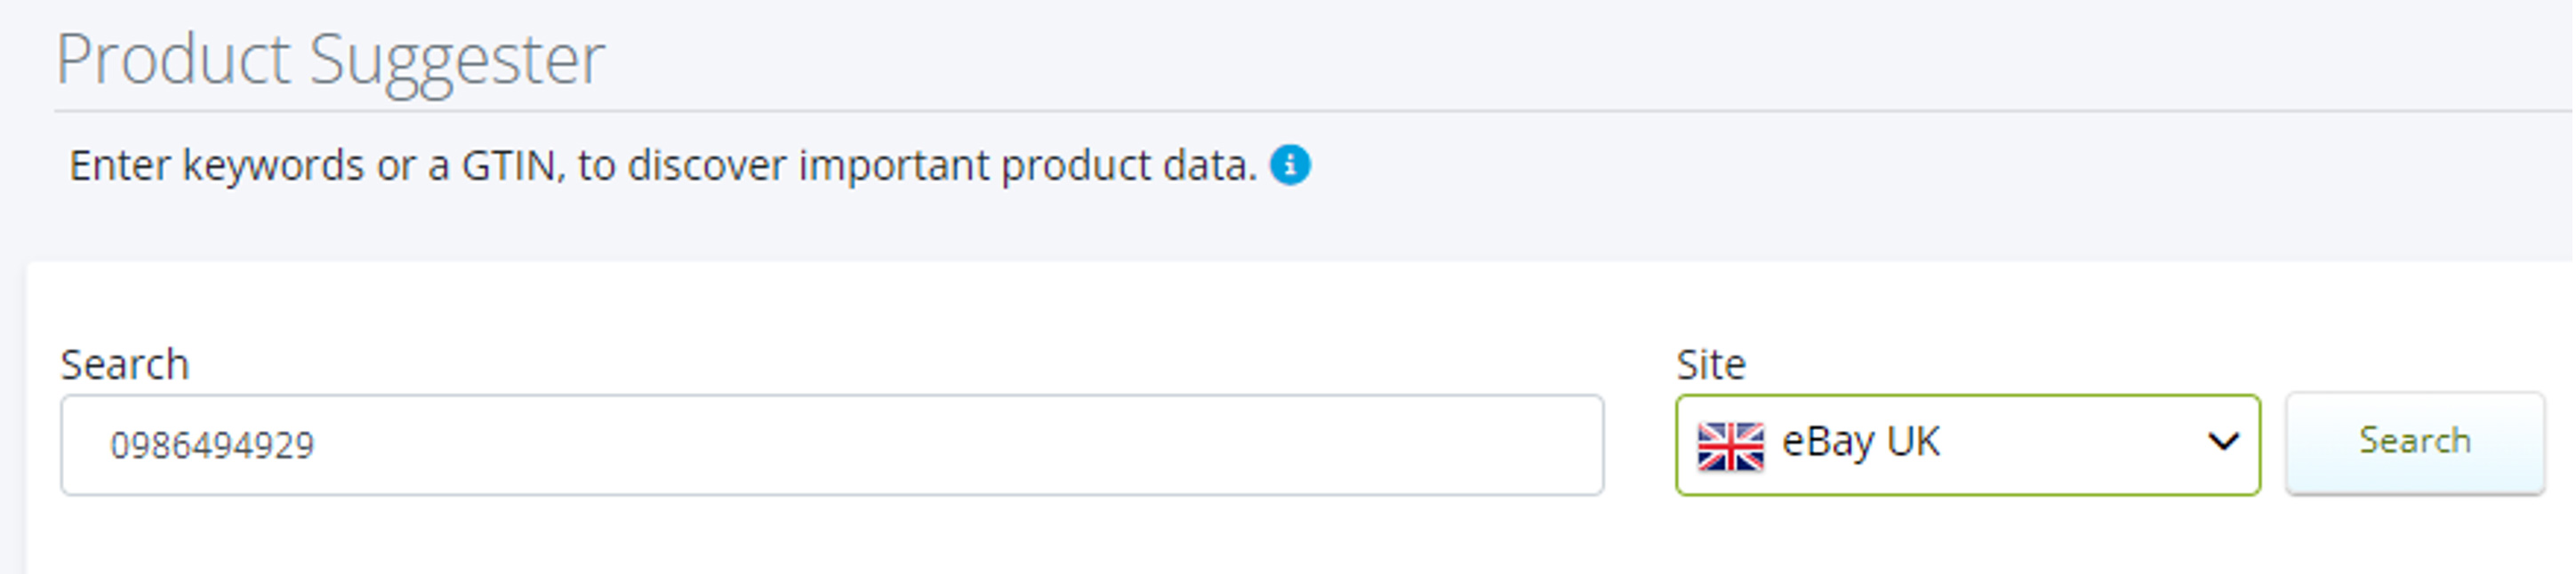Click the word 'GTIN' in the instructions
This screenshot has height=574, width=2576.
click(x=507, y=166)
